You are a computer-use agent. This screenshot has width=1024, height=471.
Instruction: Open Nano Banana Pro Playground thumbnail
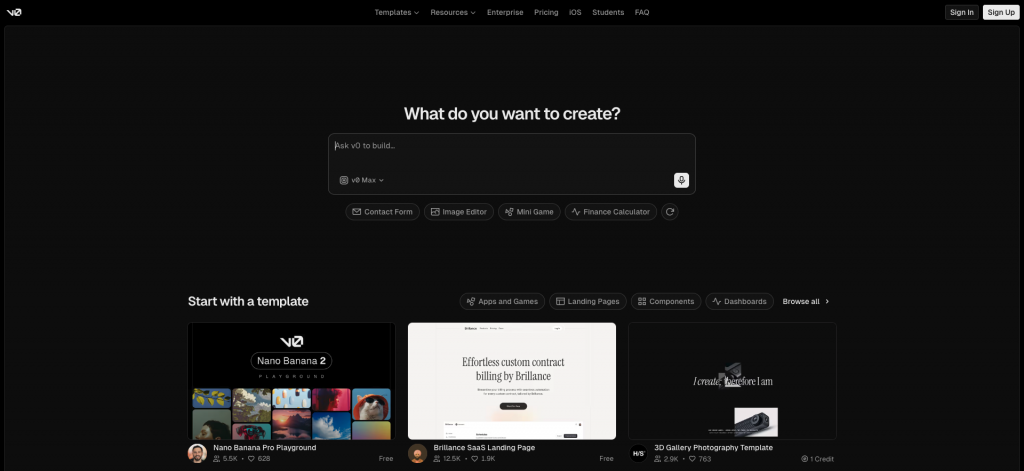tap(291, 381)
